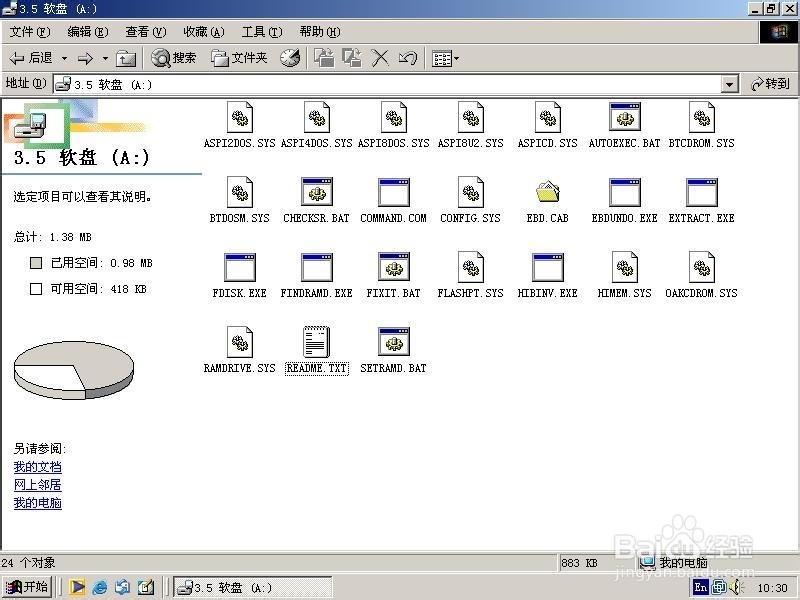Click the Forward arrow button
Image resolution: width=800 pixels, height=600 pixels.
tap(85, 59)
